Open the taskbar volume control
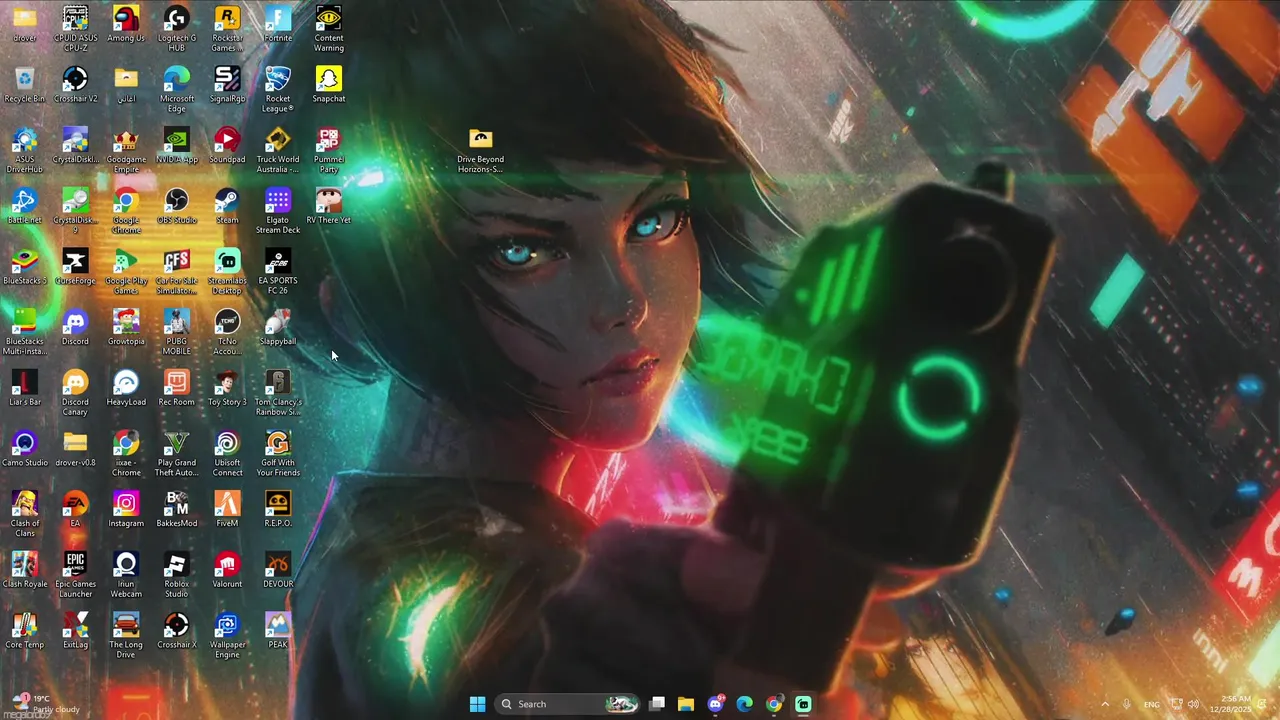The height and width of the screenshot is (720, 1280). click(1194, 704)
